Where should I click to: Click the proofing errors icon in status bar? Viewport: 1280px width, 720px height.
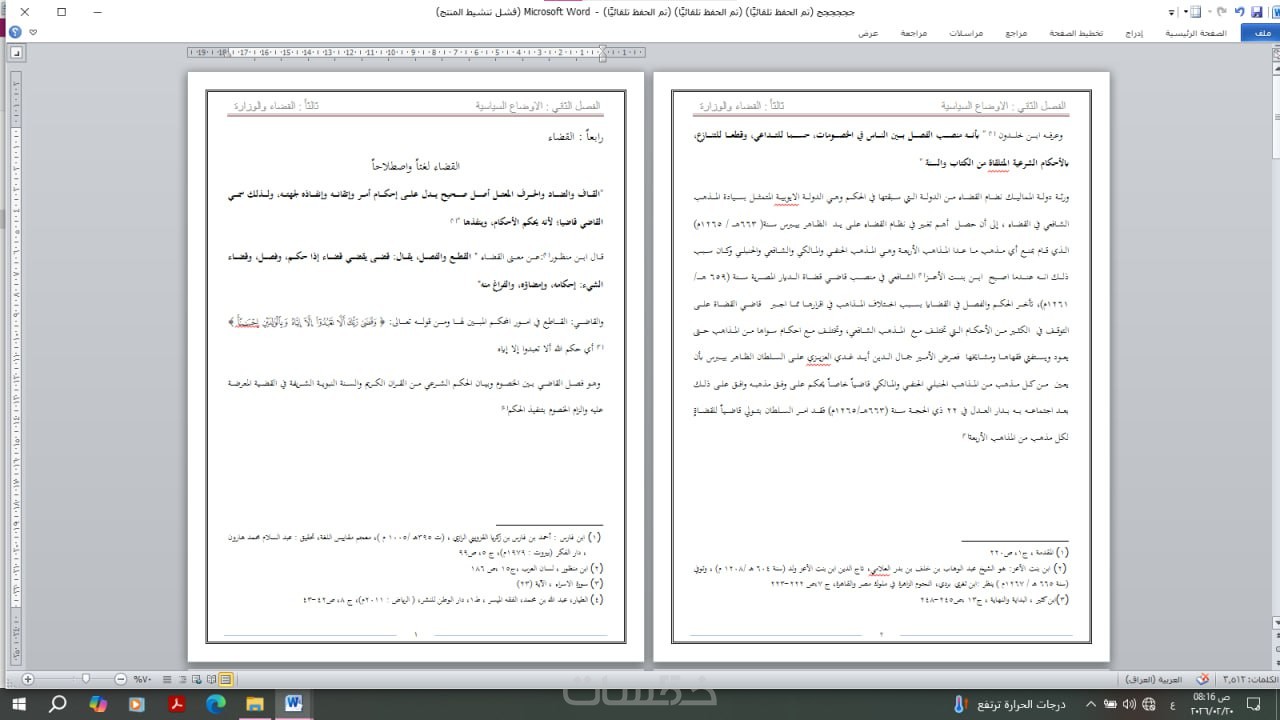[x=1203, y=679]
